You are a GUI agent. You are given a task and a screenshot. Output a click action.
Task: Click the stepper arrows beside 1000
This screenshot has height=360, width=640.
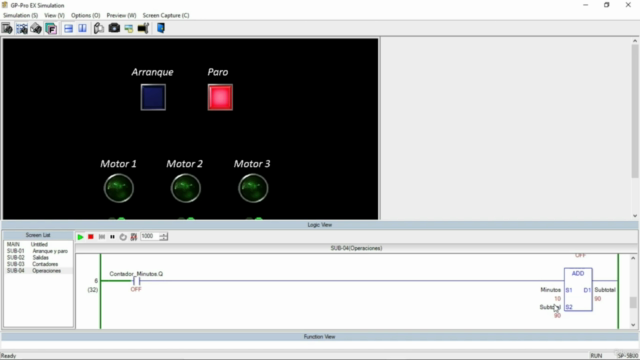(164, 236)
